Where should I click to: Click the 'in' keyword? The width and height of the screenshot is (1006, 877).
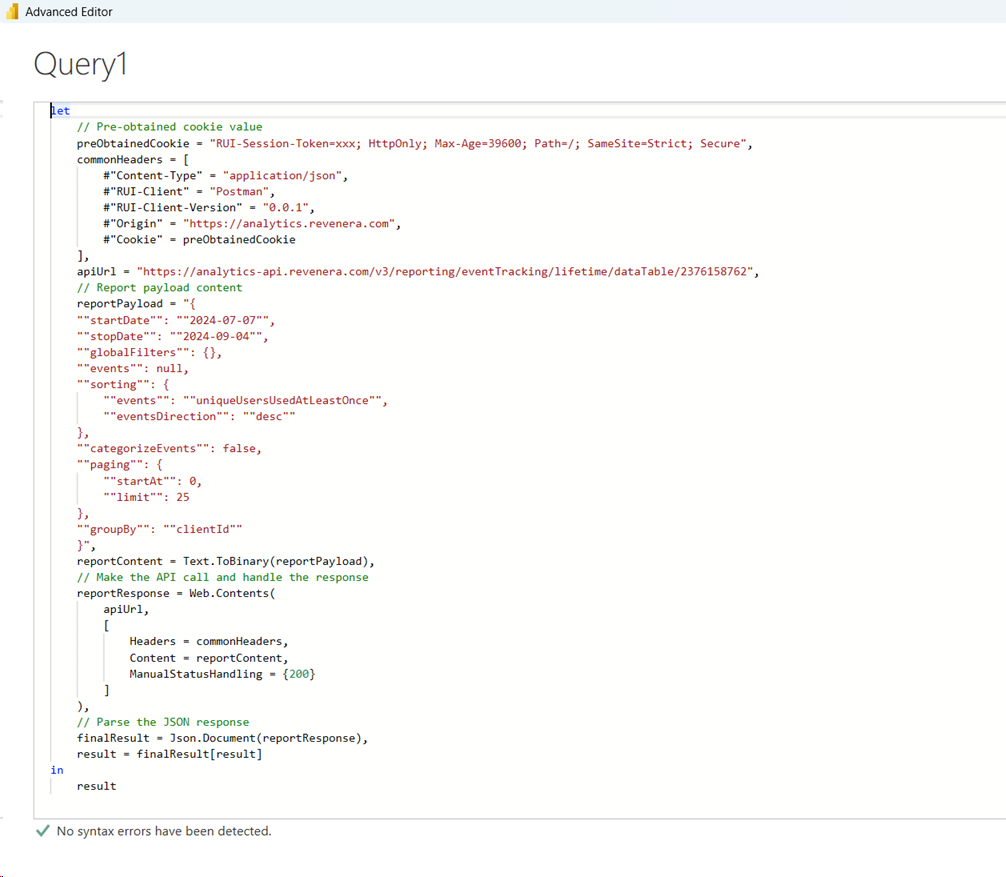point(57,771)
